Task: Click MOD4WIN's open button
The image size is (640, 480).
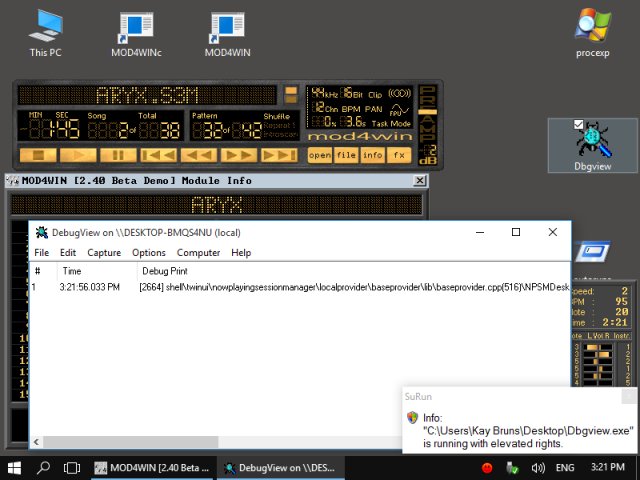Action: click(x=320, y=155)
